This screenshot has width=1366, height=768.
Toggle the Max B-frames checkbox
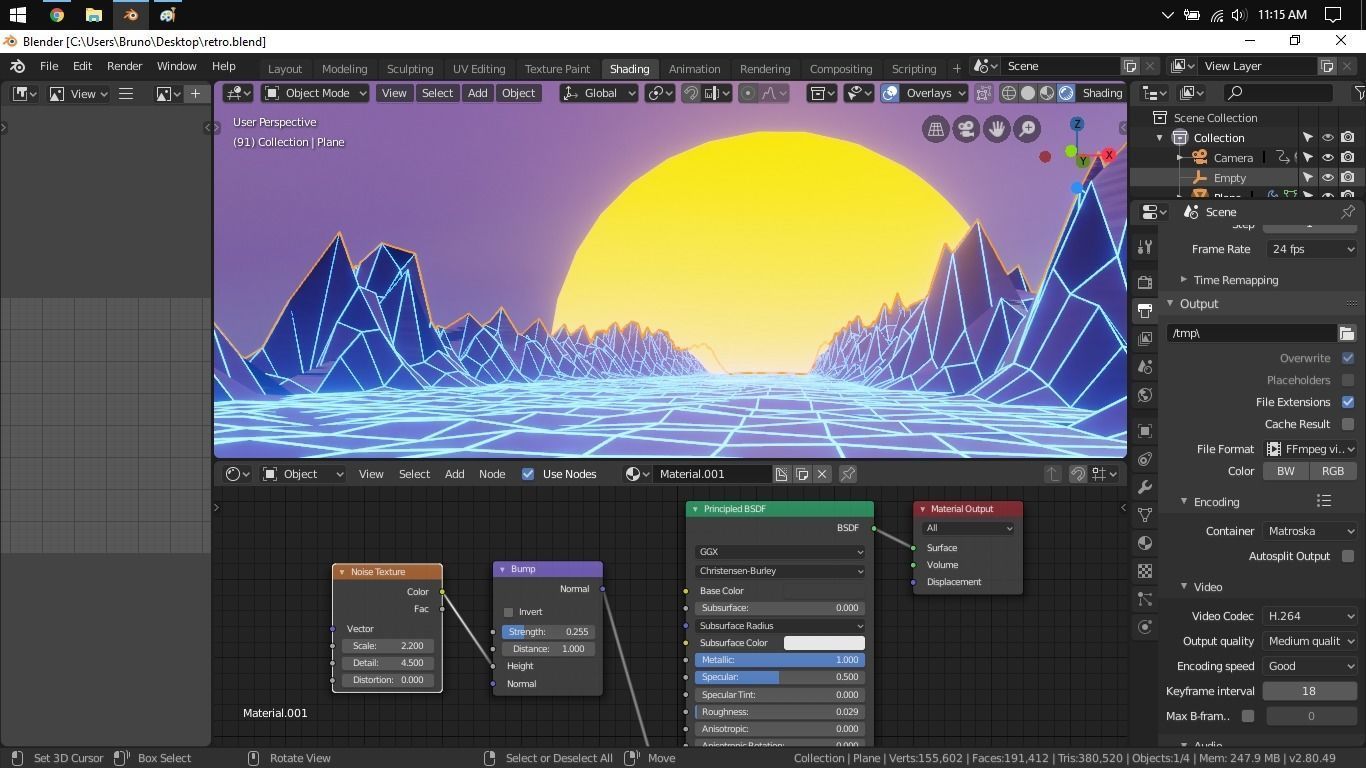tap(1248, 716)
